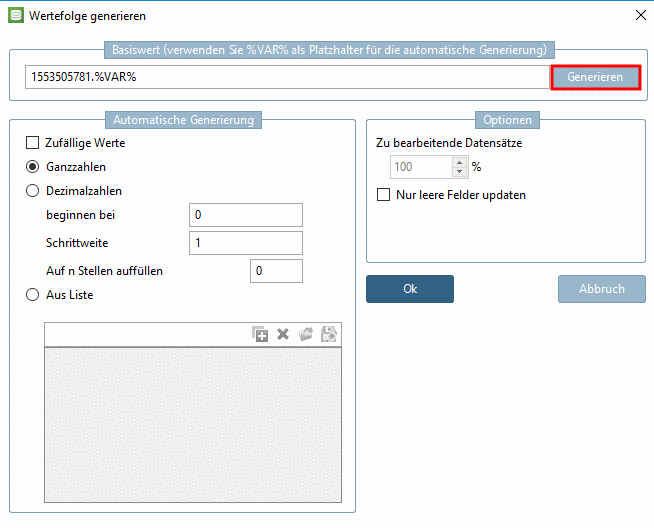Focus the 'beginnen bei' input field
This screenshot has height=528, width=654.
[x=245, y=215]
